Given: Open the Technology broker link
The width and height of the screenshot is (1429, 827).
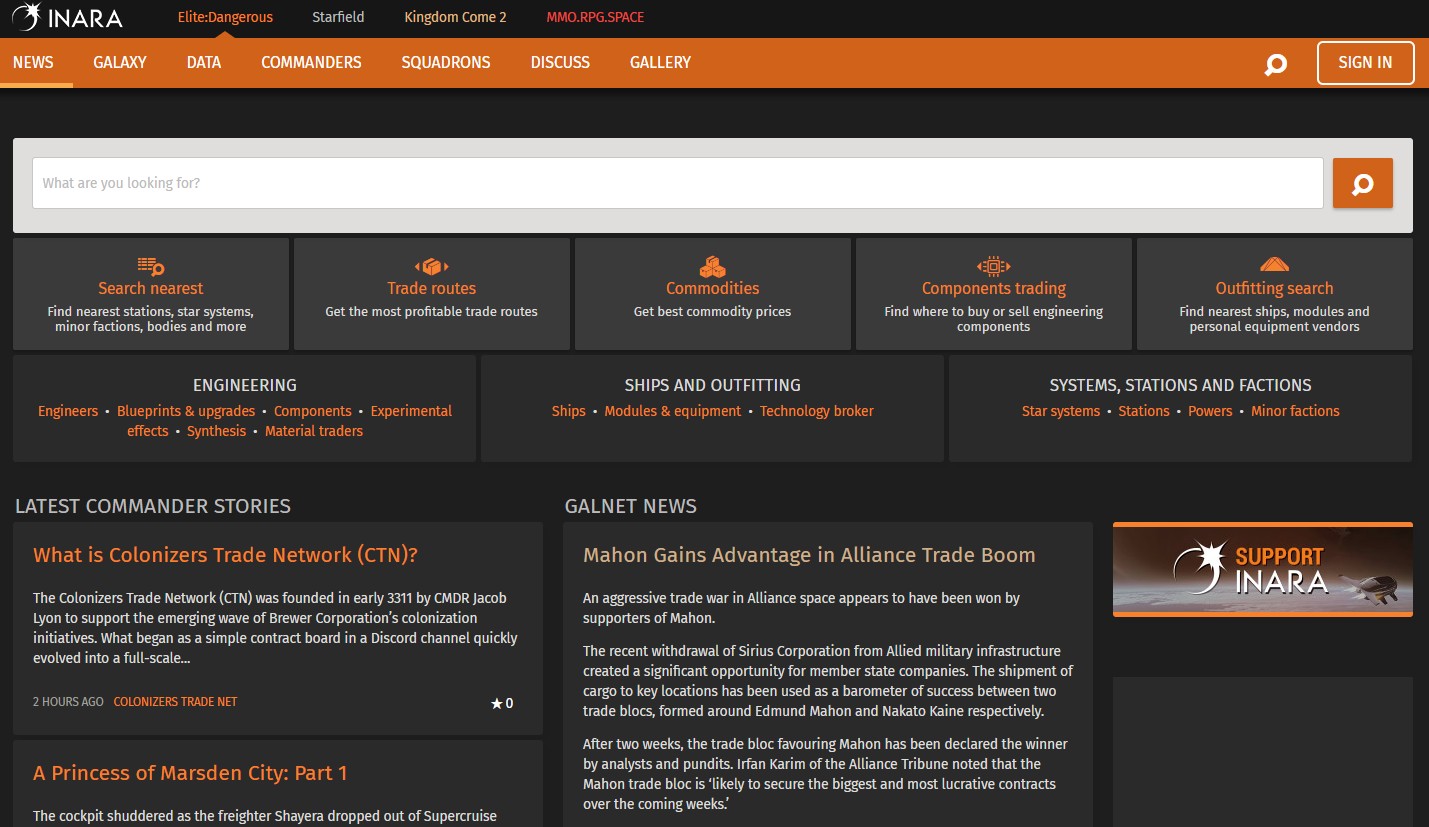Looking at the screenshot, I should coord(817,411).
